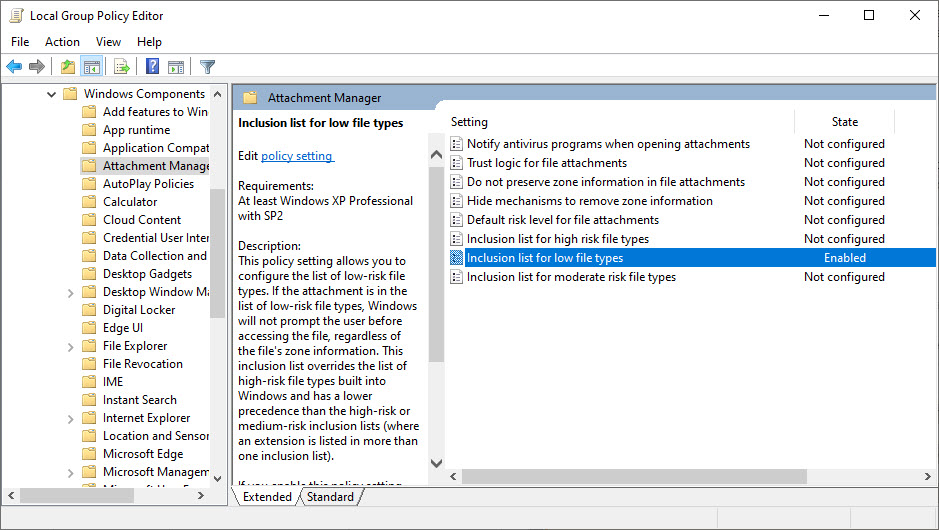This screenshot has width=939, height=530.
Task: Click the 'policy setting' edit link
Action: pos(297,156)
